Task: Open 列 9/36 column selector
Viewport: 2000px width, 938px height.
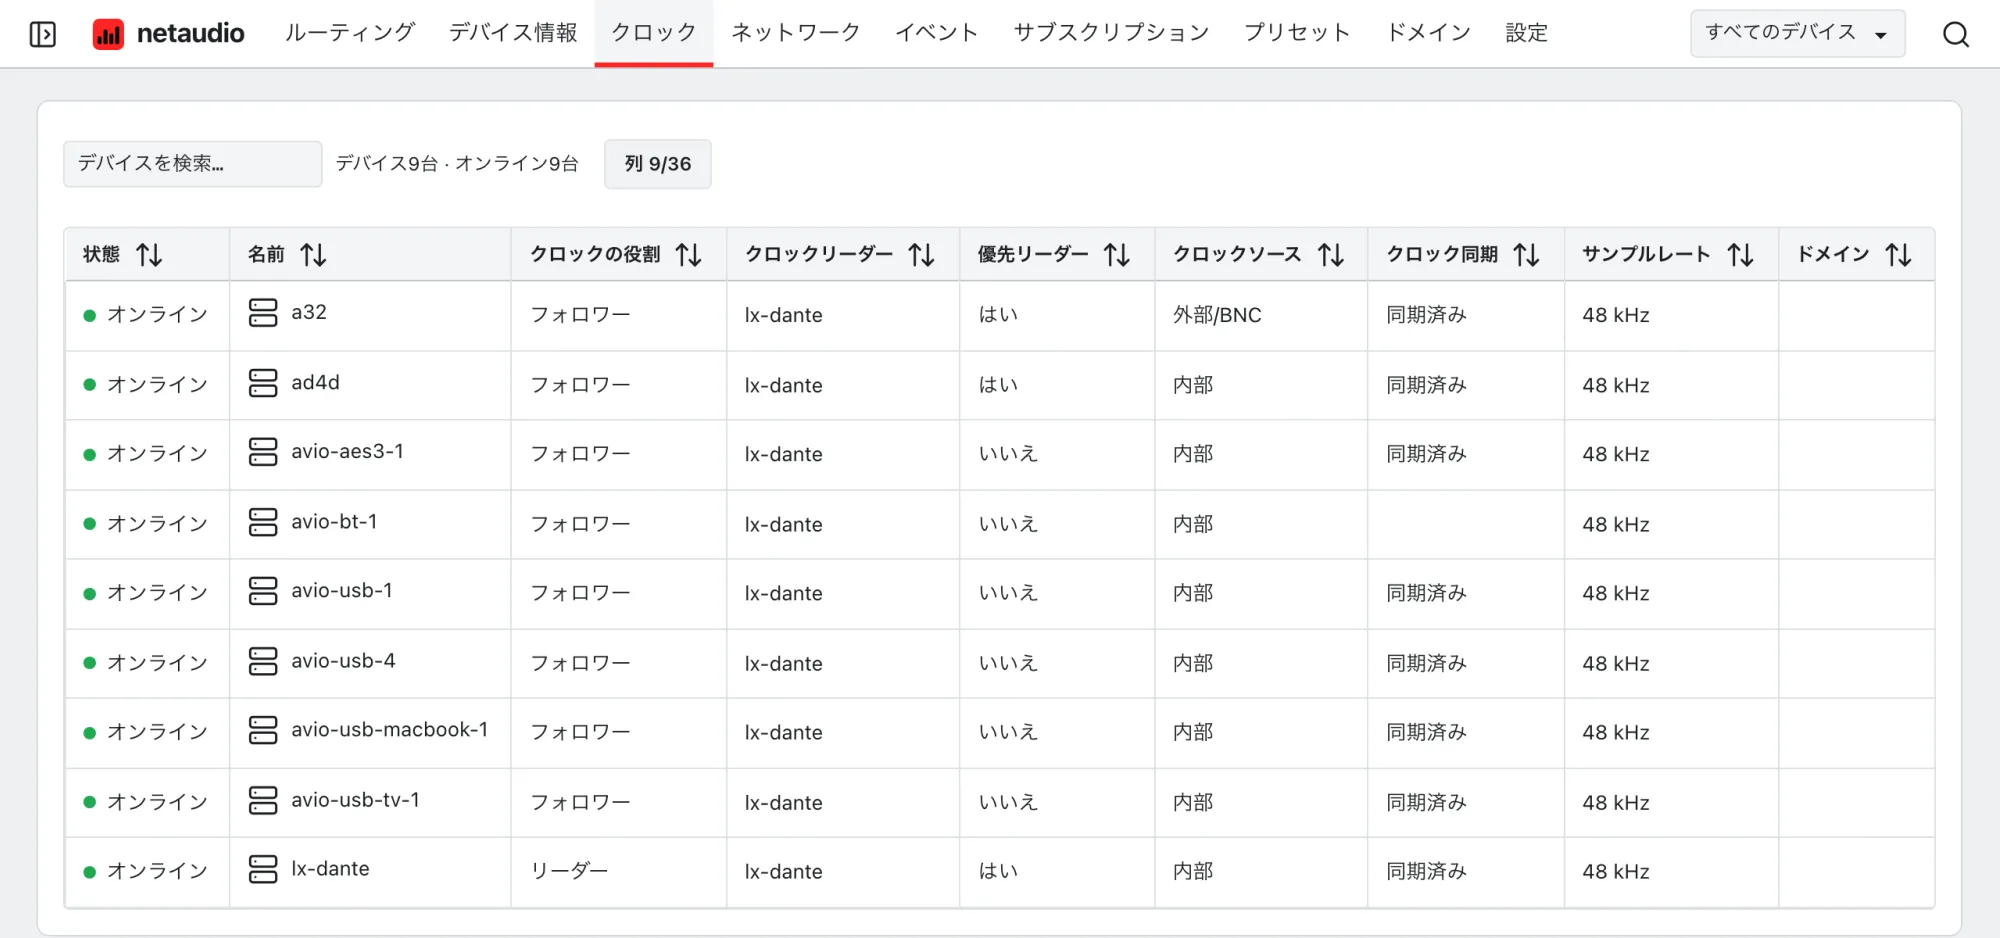Action: (x=657, y=164)
